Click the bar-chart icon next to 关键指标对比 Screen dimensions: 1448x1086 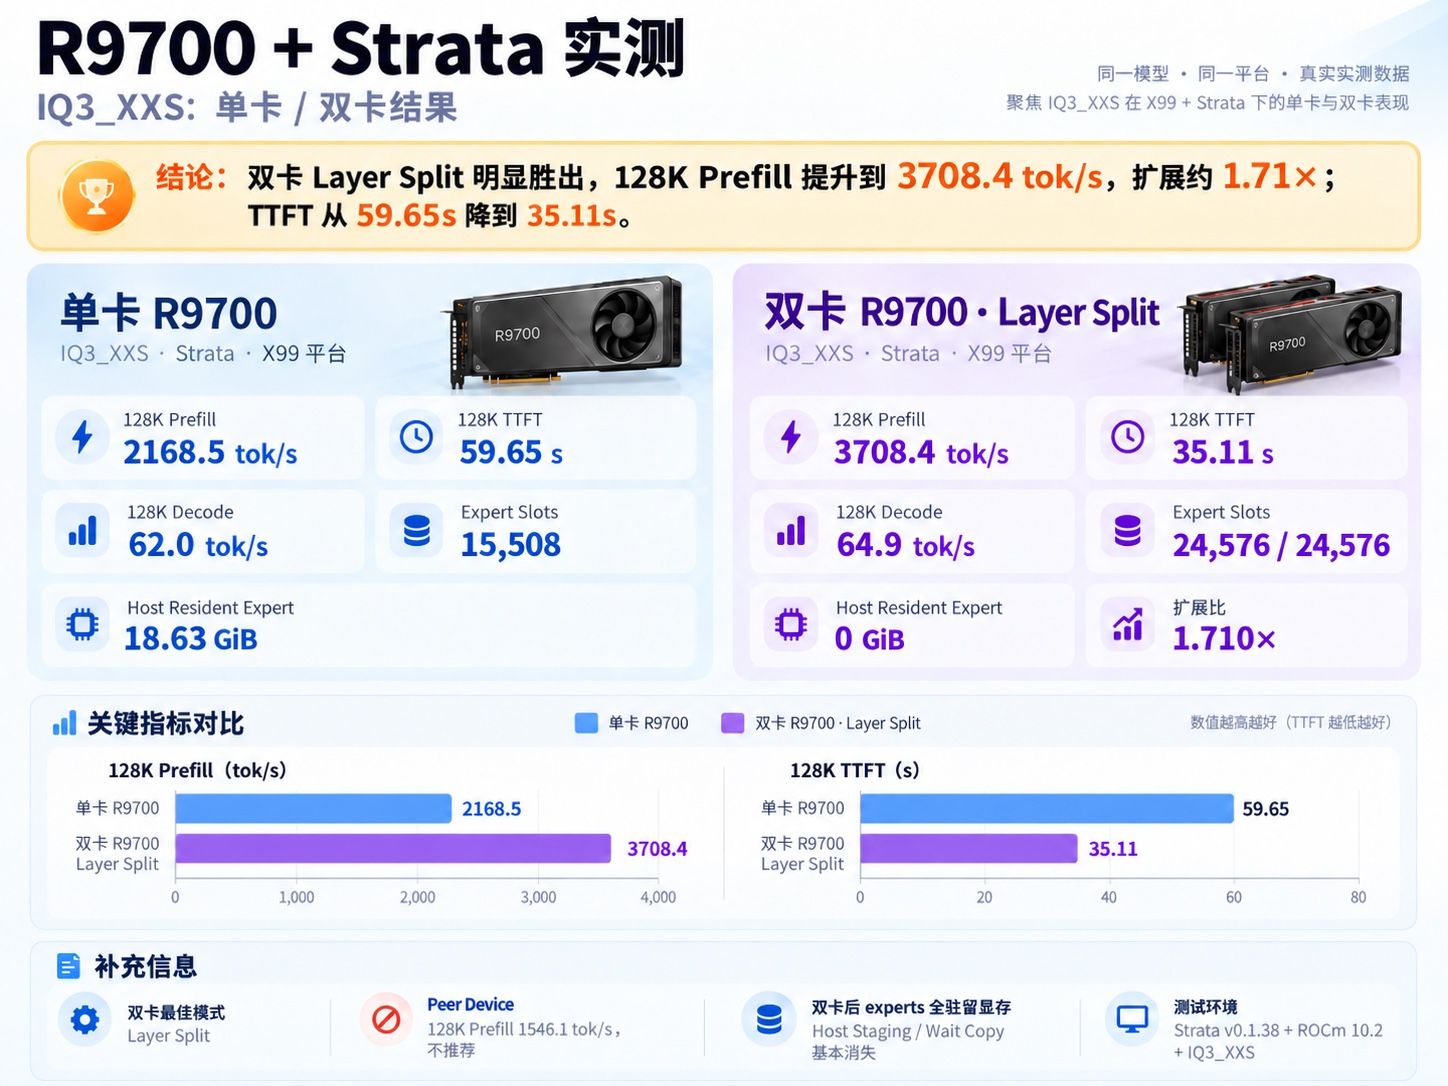[x=64, y=723]
